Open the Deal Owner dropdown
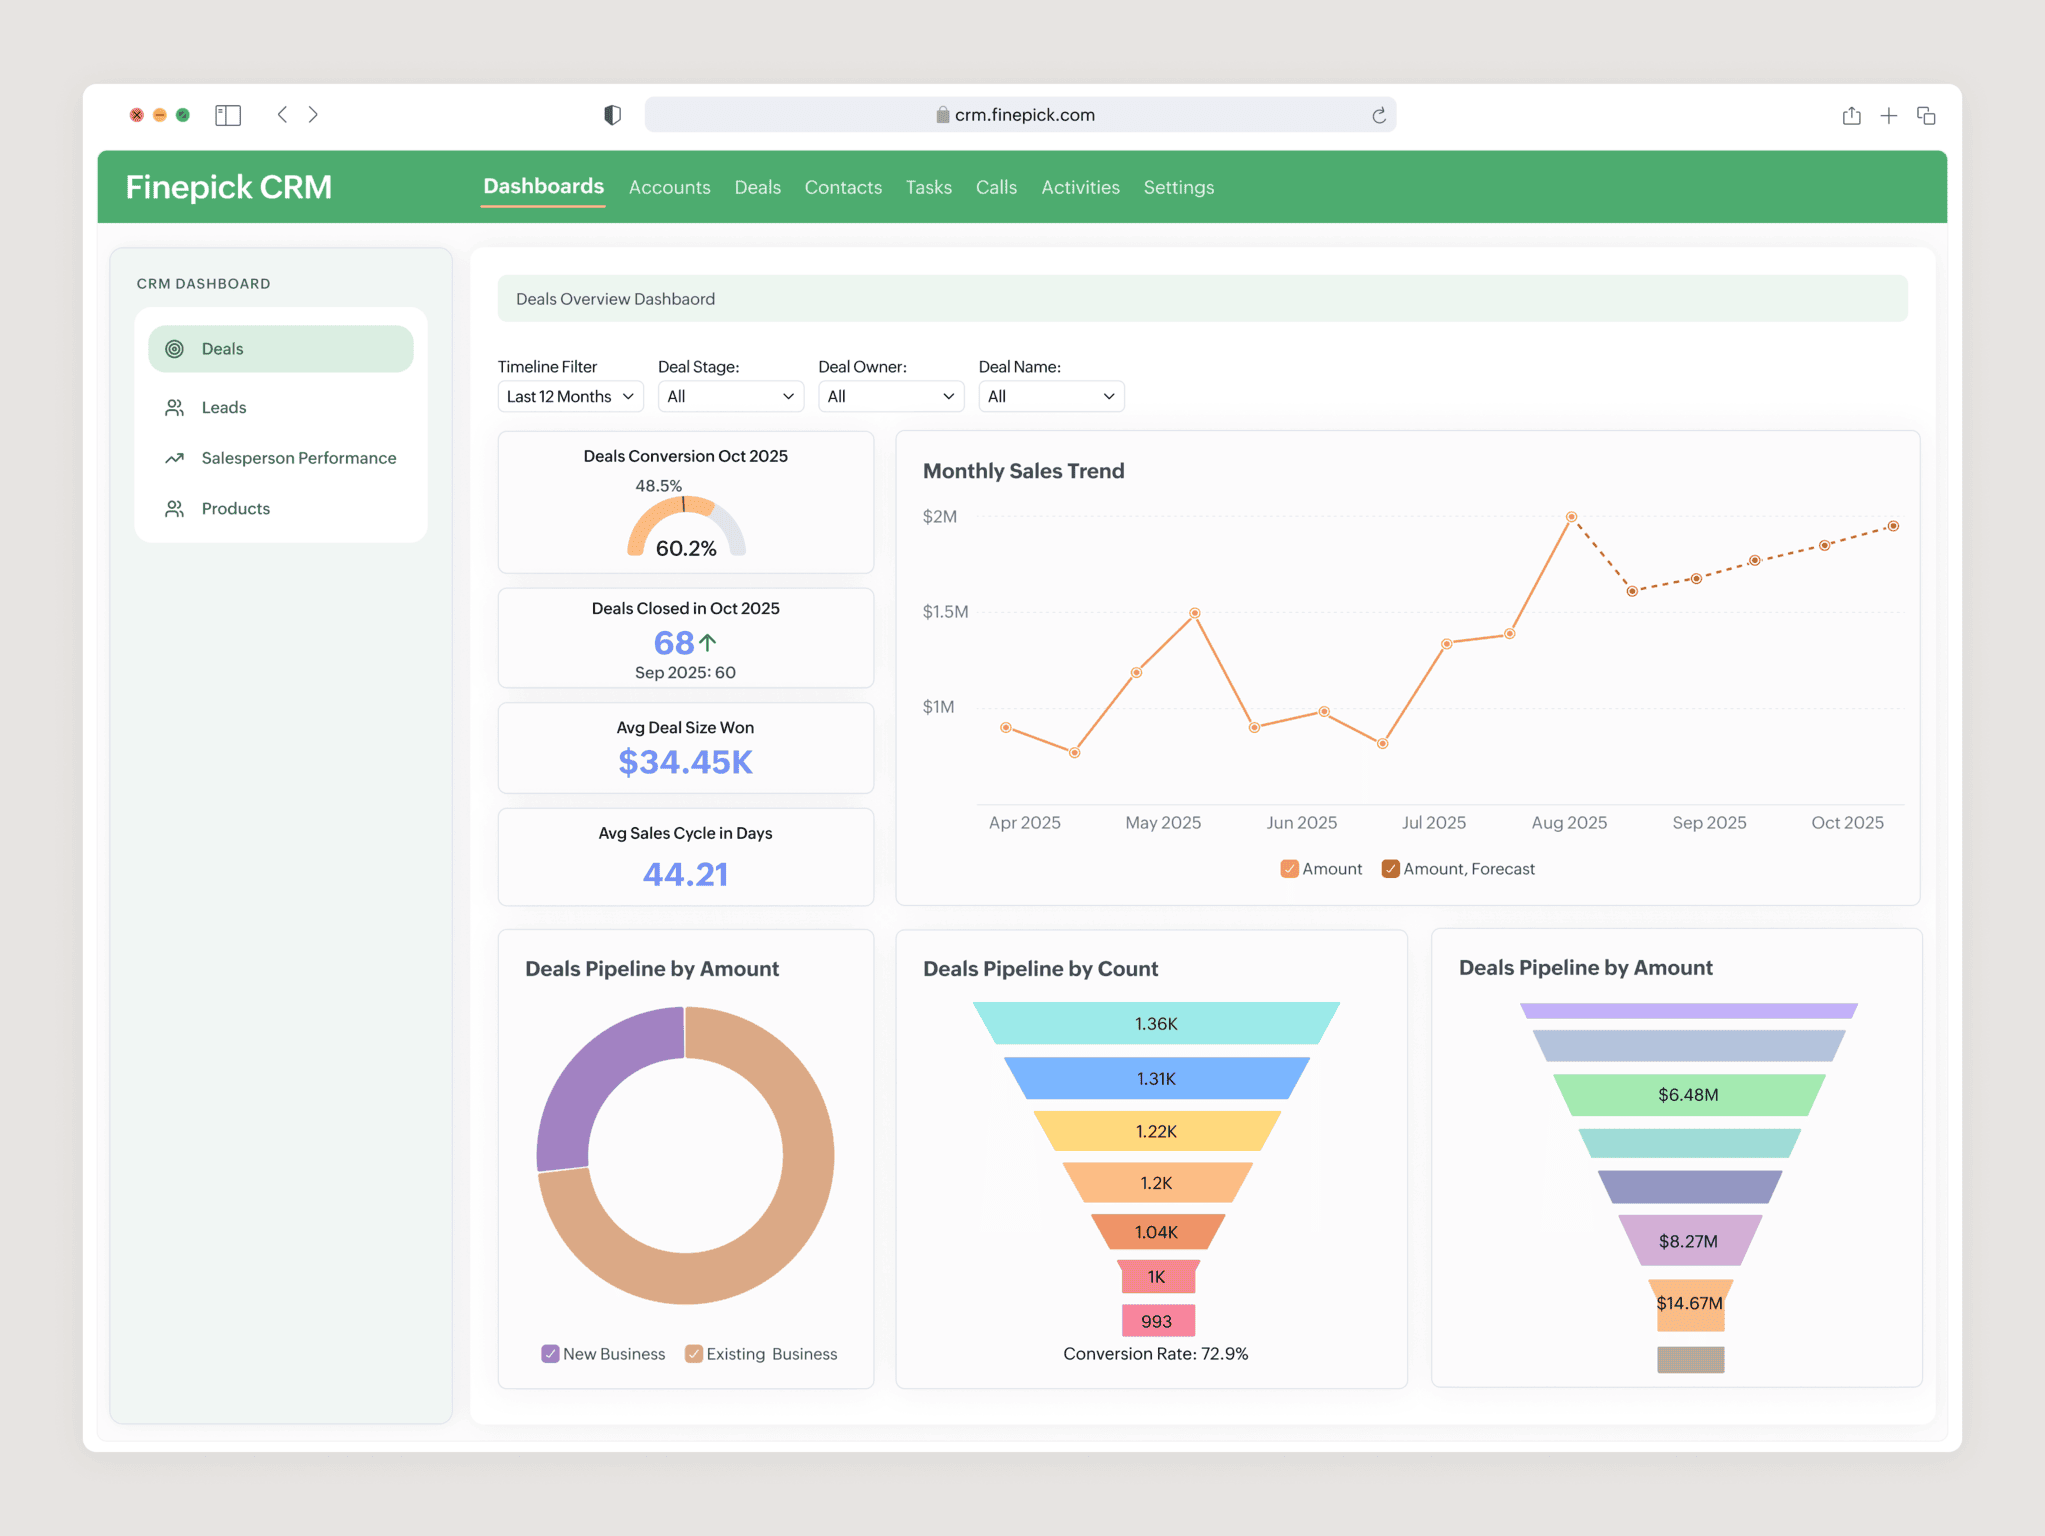The height and width of the screenshot is (1536, 2045). click(x=890, y=396)
